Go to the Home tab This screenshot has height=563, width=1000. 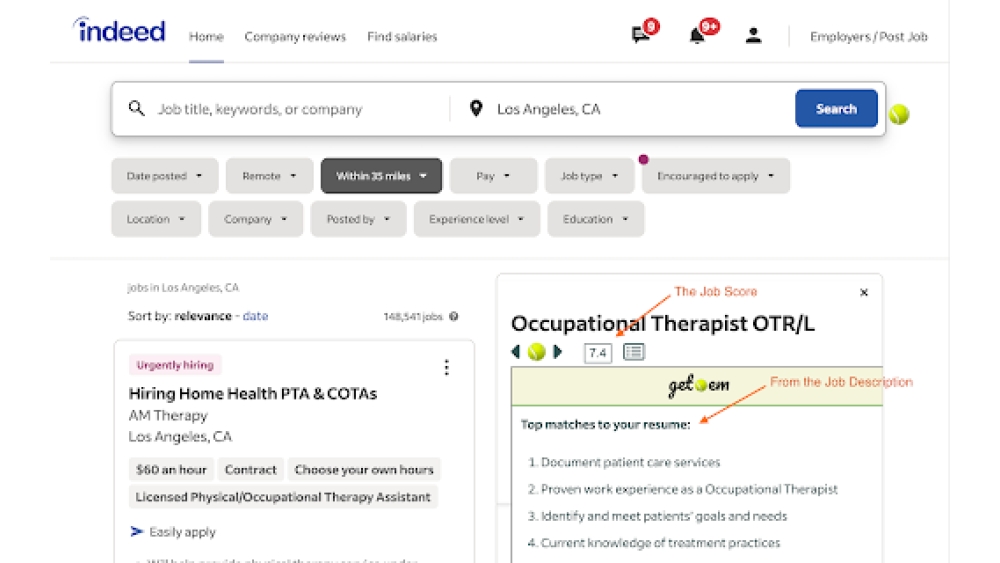tap(206, 37)
